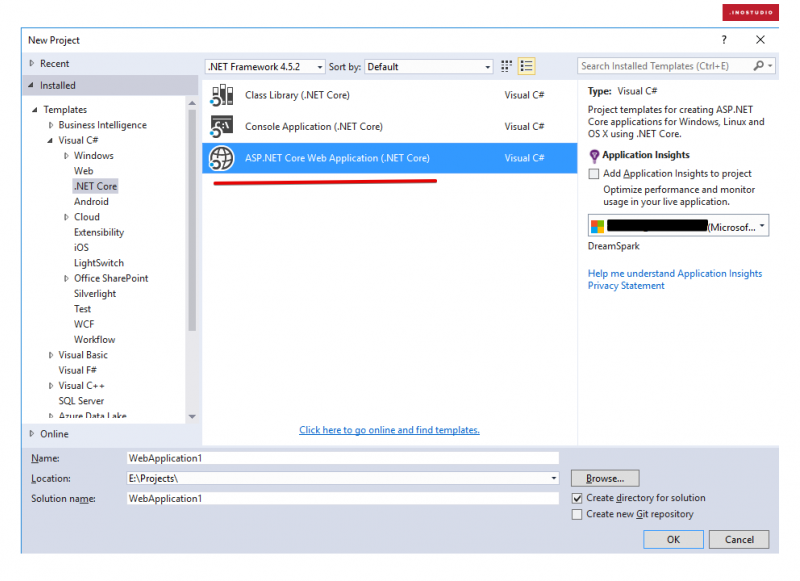
Task: Open the Location path dropdown arrow
Action: click(x=554, y=478)
